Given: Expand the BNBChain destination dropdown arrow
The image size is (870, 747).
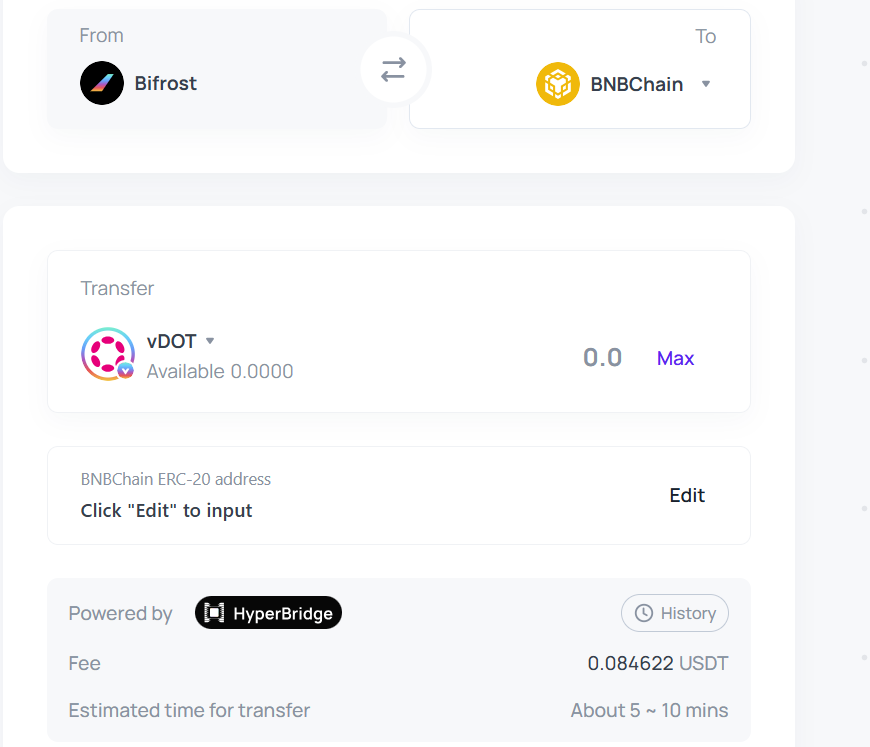Looking at the screenshot, I should tap(706, 84).
